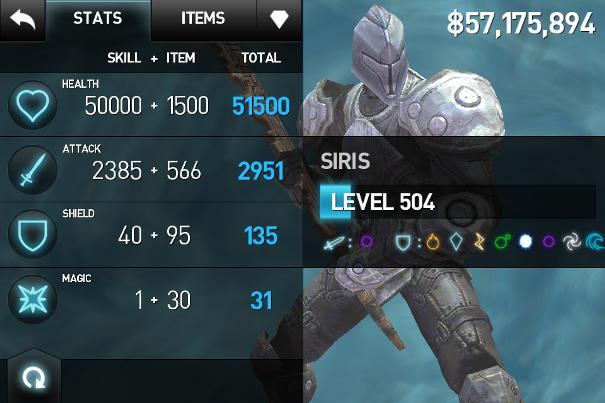Tap the LEVEL 504 experience bar
605x403 pixels.
[x=458, y=202]
